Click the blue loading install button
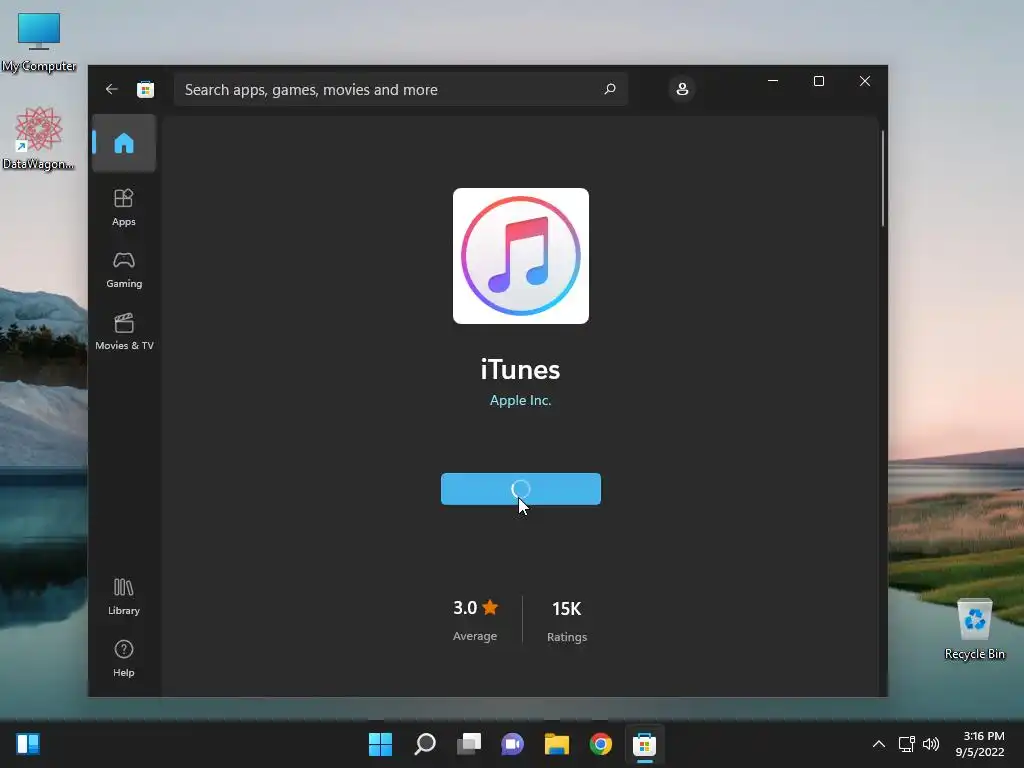 (x=520, y=488)
